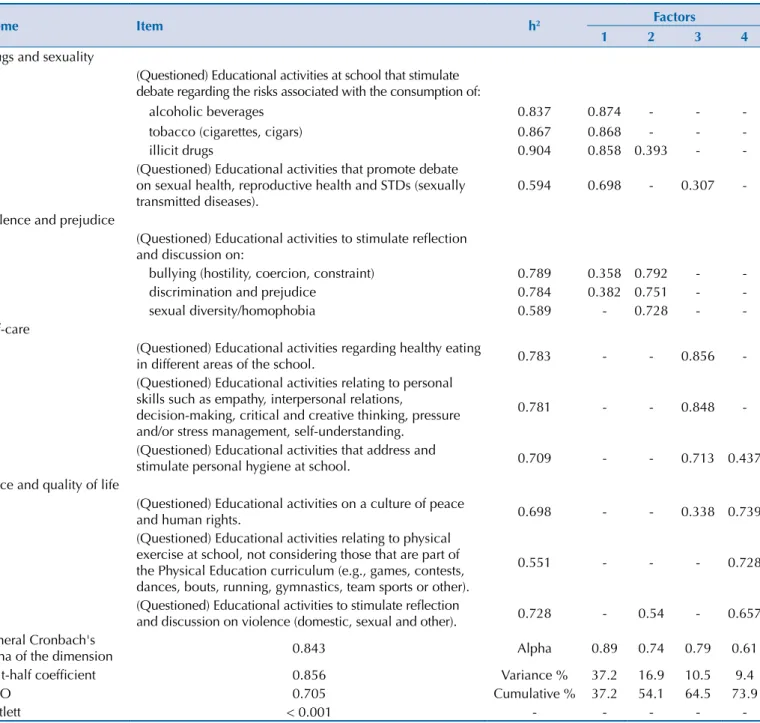Select the 'illicit drugs' item text
760x723 pixels.
[181, 151]
